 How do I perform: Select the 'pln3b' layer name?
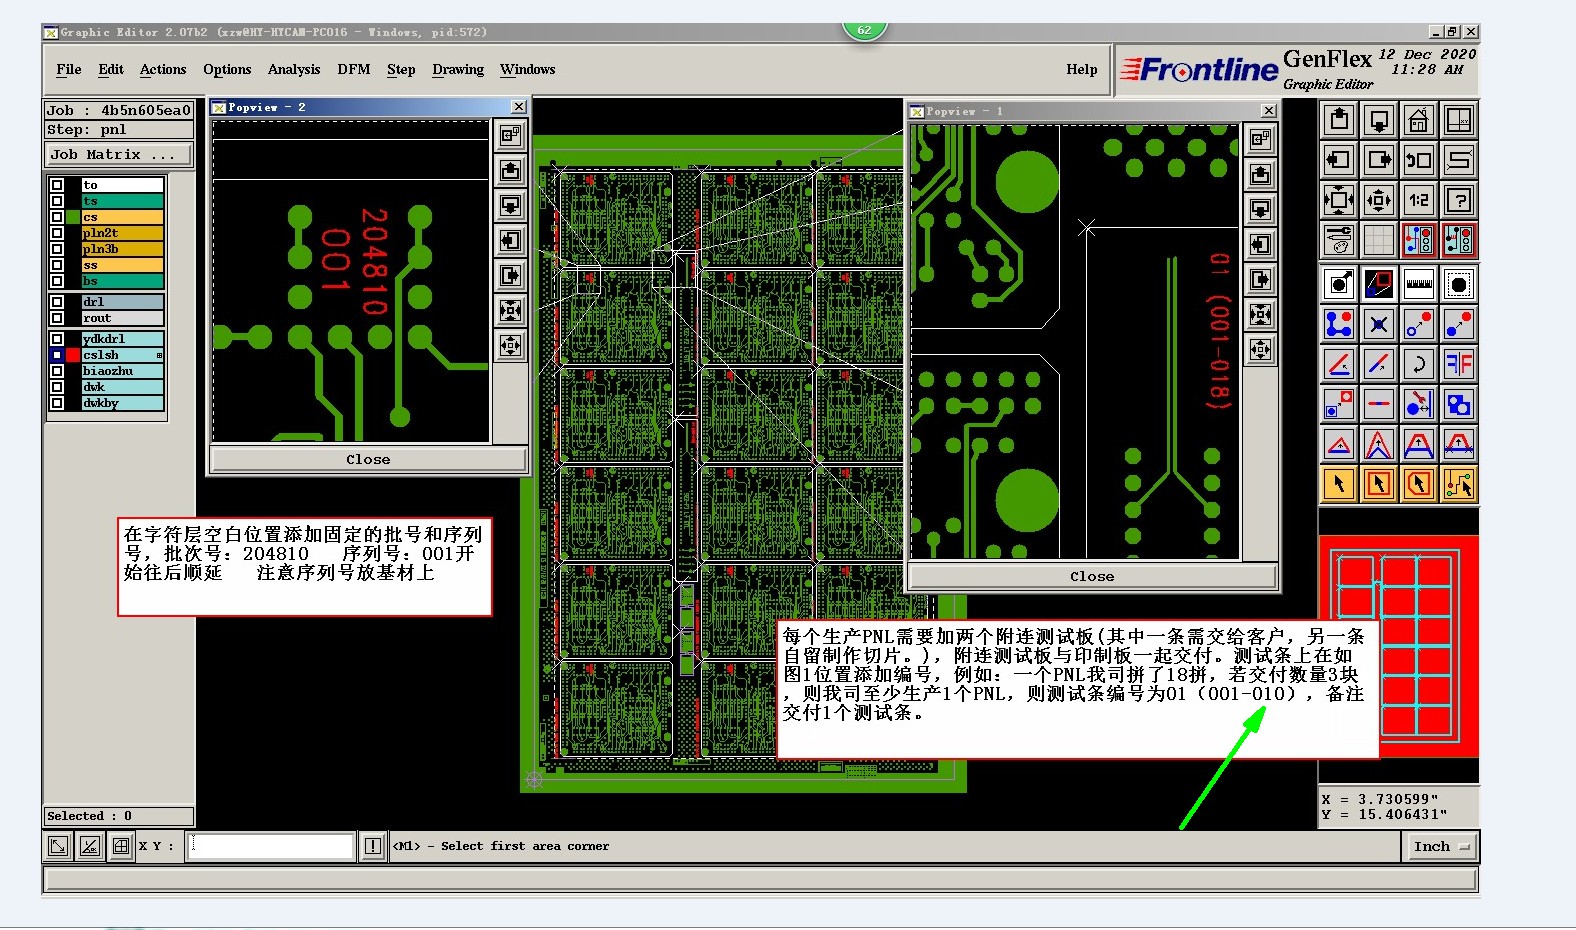pos(123,249)
